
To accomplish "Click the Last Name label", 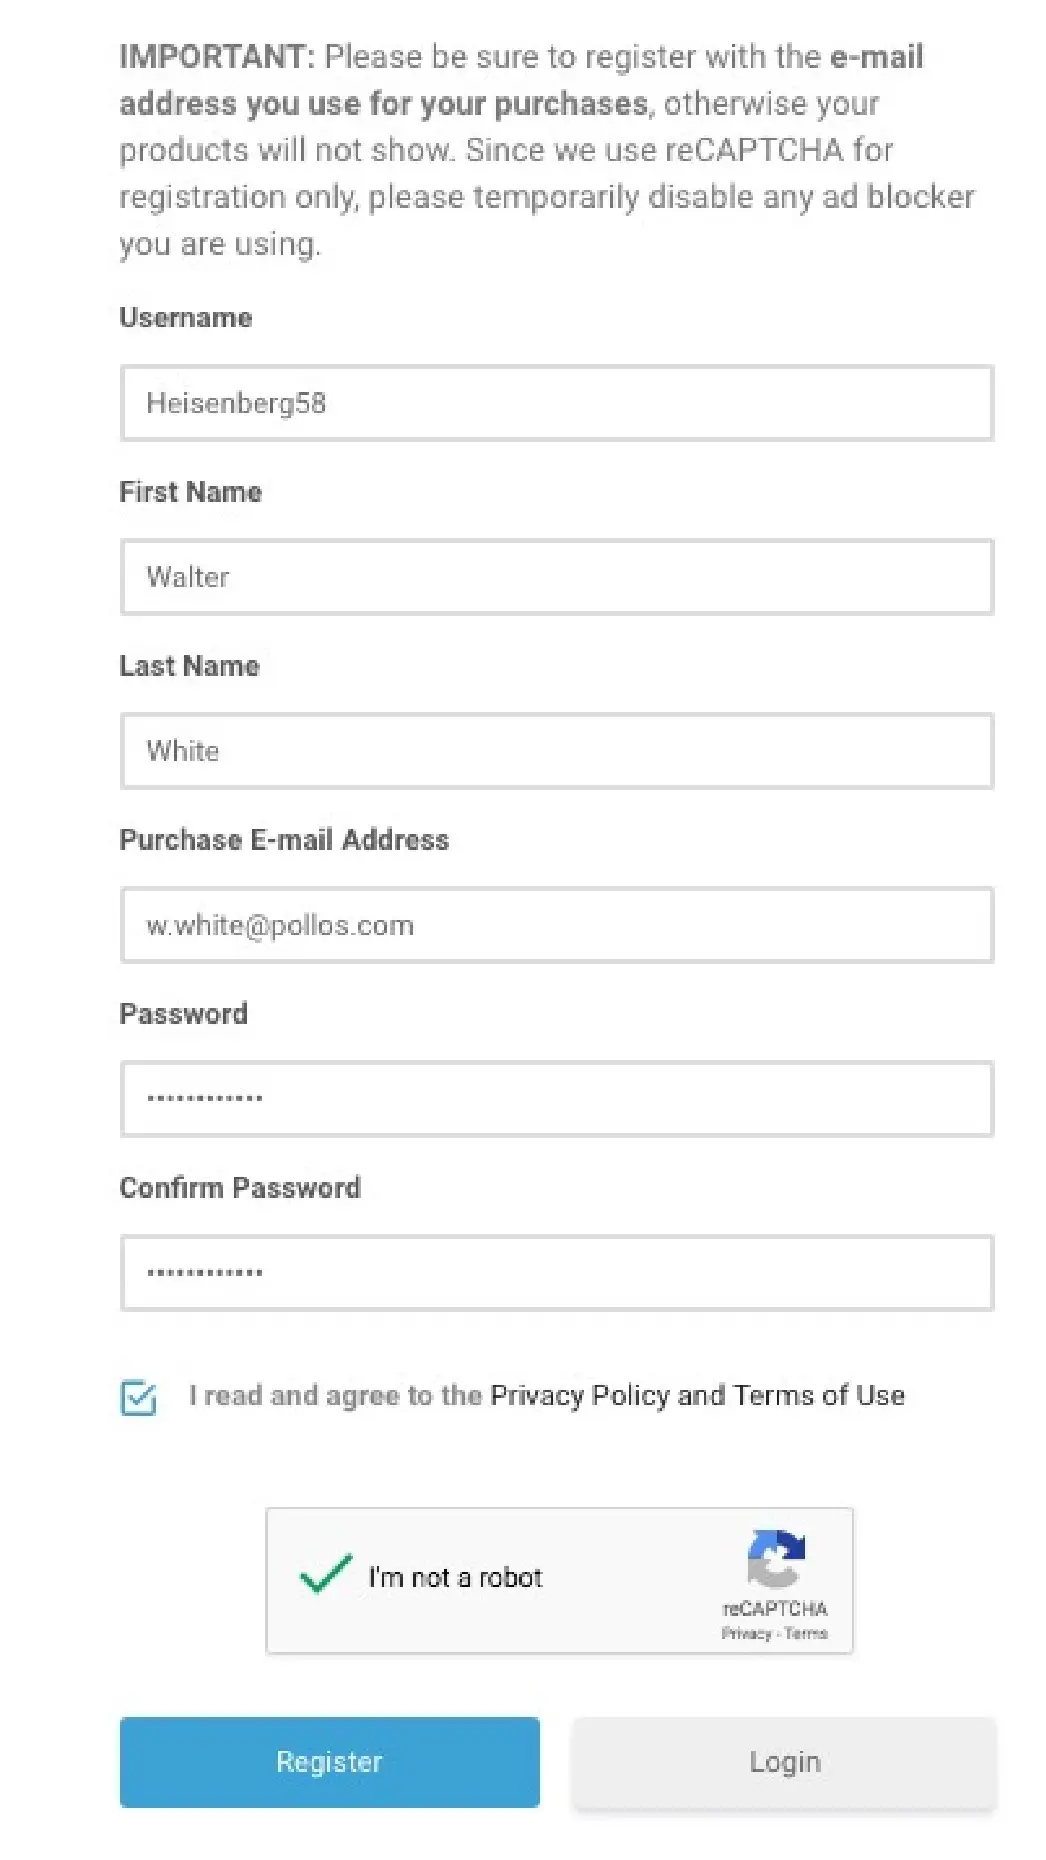I will [x=190, y=666].
